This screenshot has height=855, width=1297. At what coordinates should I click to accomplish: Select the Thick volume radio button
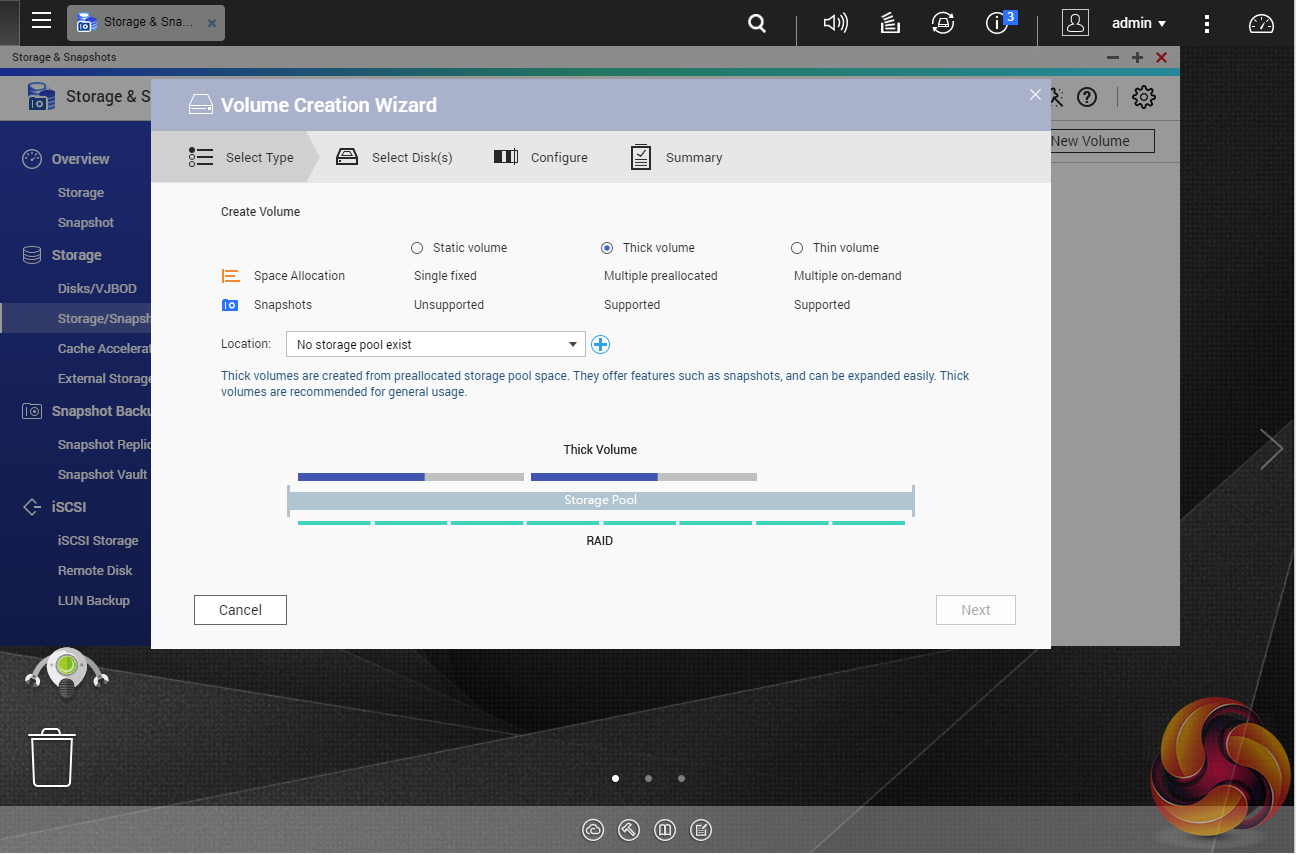[x=607, y=248]
